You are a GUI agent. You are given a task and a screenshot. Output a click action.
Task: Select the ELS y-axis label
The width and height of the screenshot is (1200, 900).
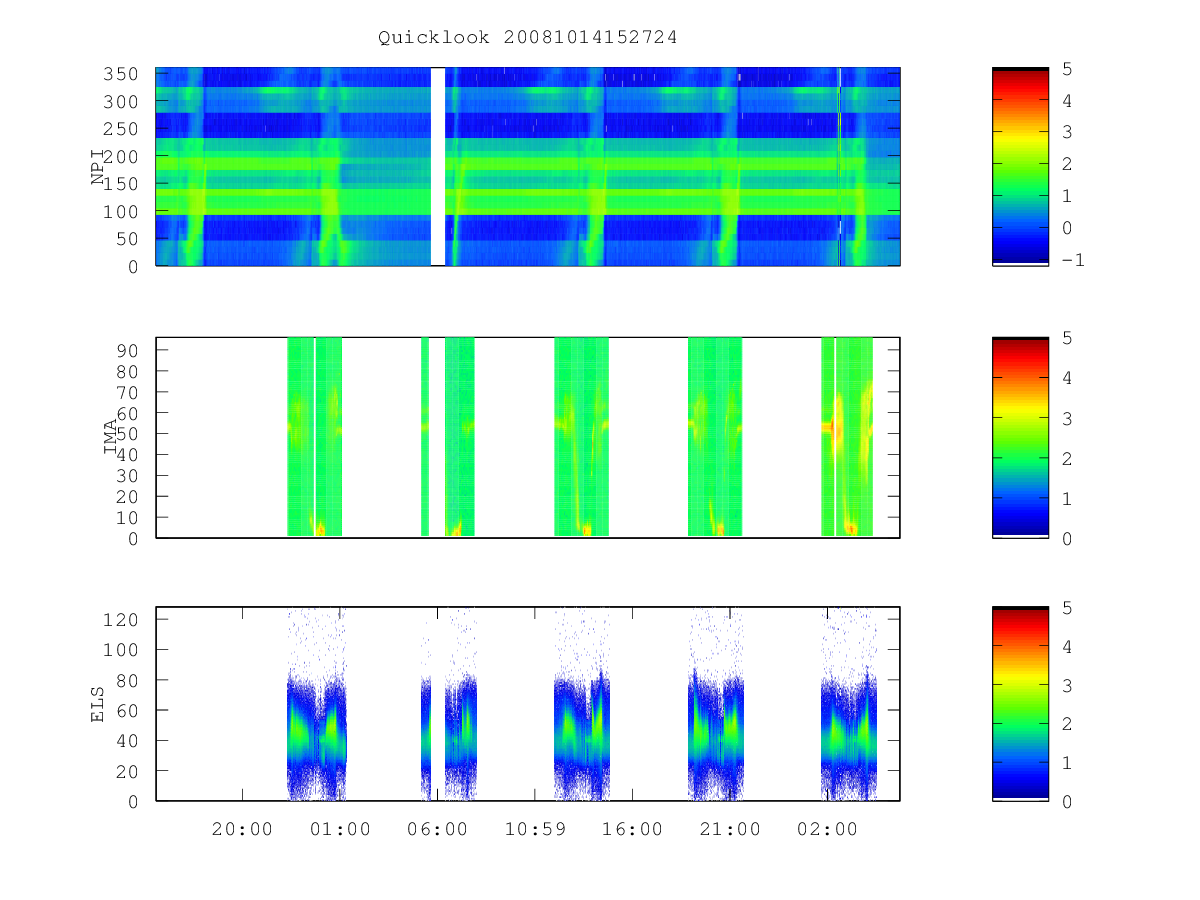pos(99,703)
